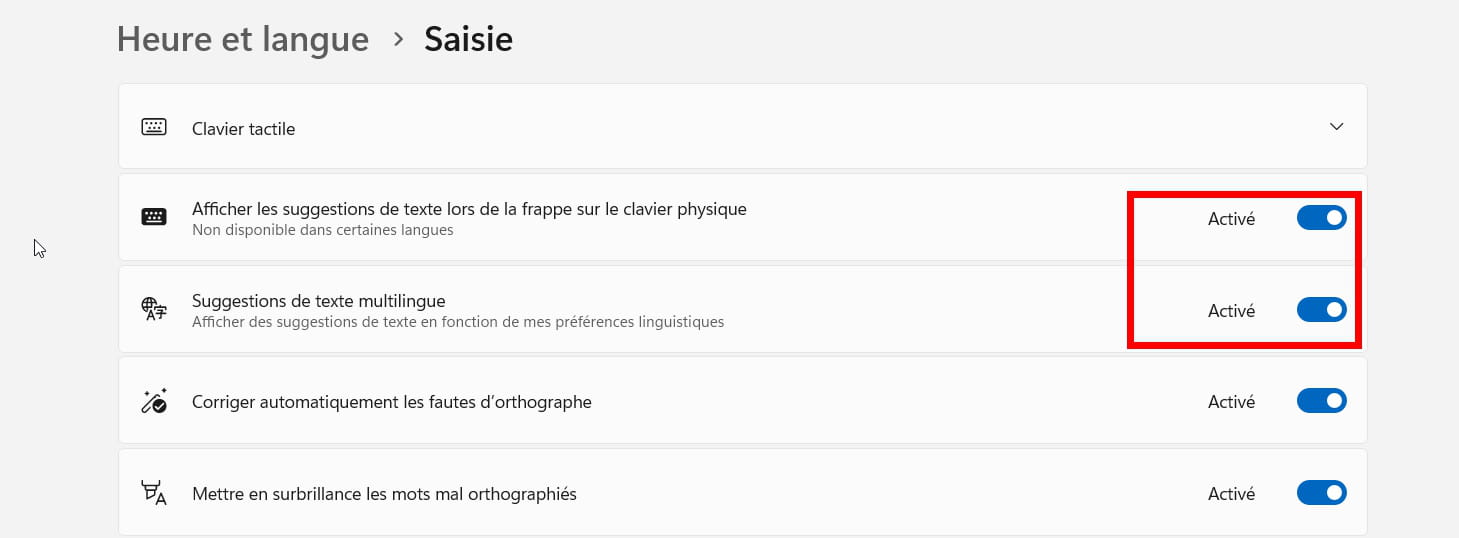Click "Non disponible dans certaines langues" subtitle
The width and height of the screenshot is (1459, 538).
click(x=322, y=230)
